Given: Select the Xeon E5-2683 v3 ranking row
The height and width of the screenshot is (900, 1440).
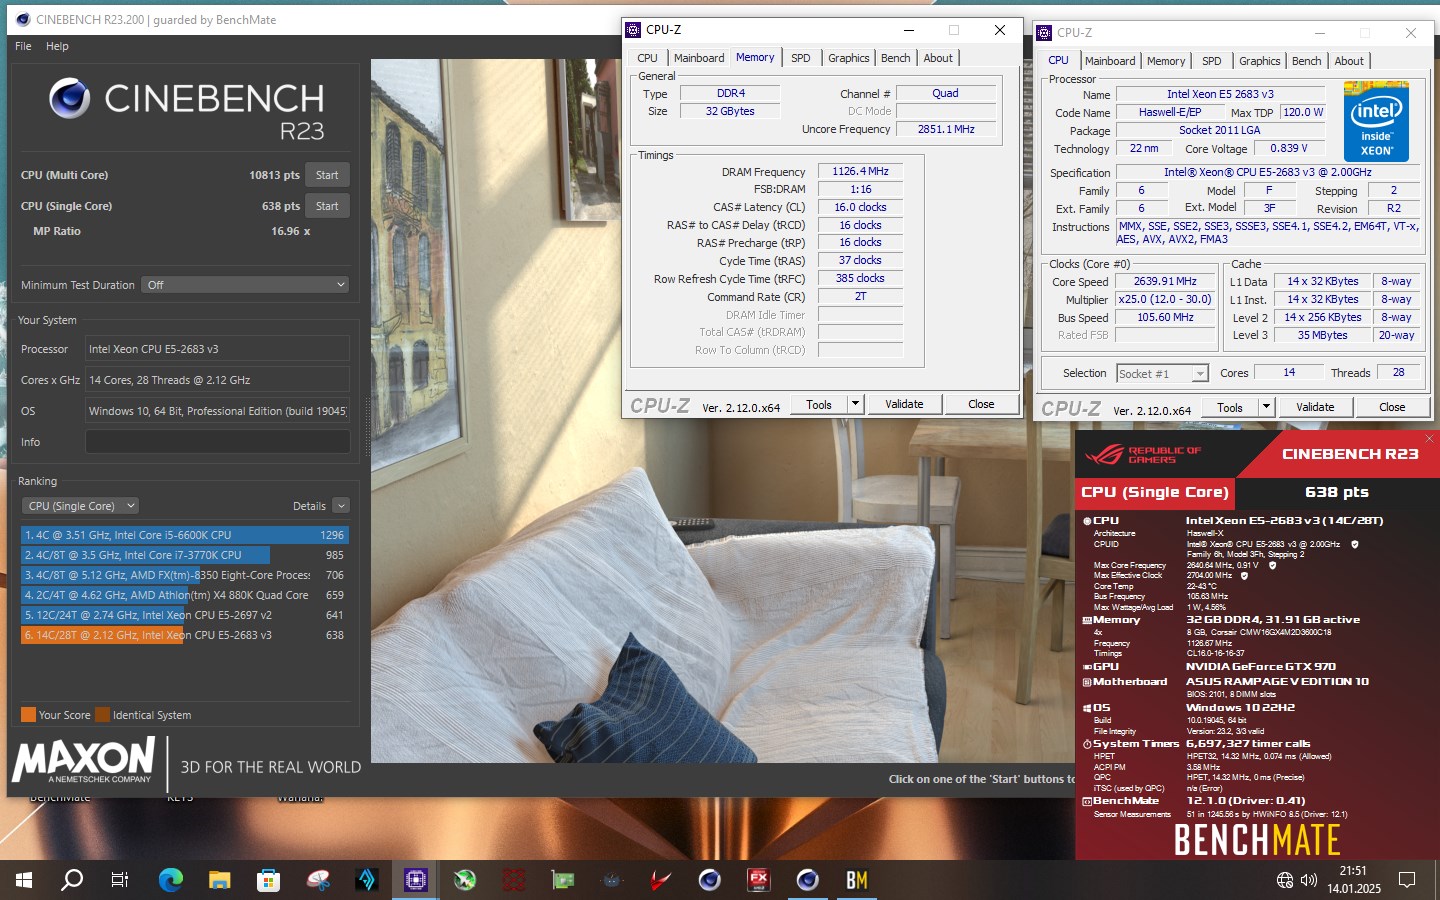Looking at the screenshot, I should [185, 635].
